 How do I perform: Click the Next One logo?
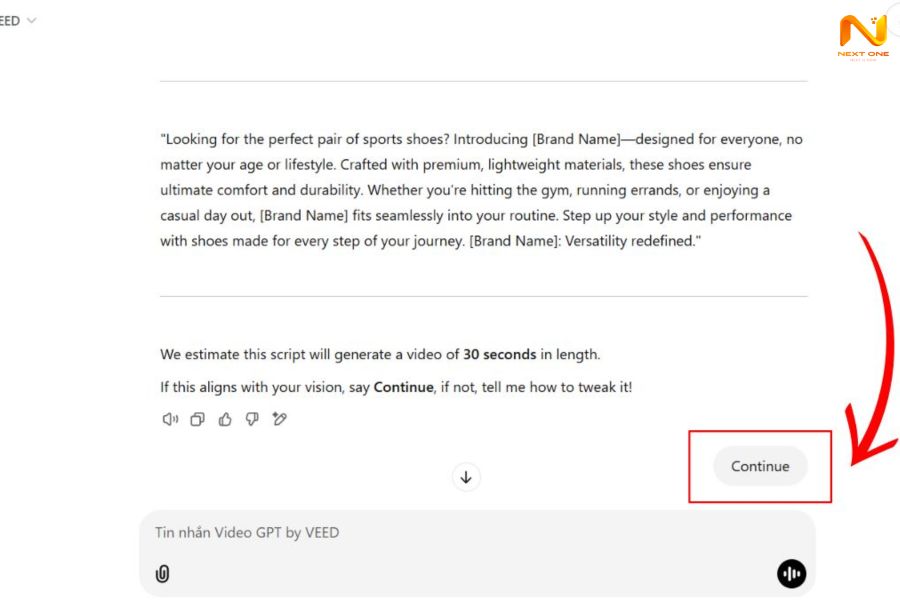point(862,37)
